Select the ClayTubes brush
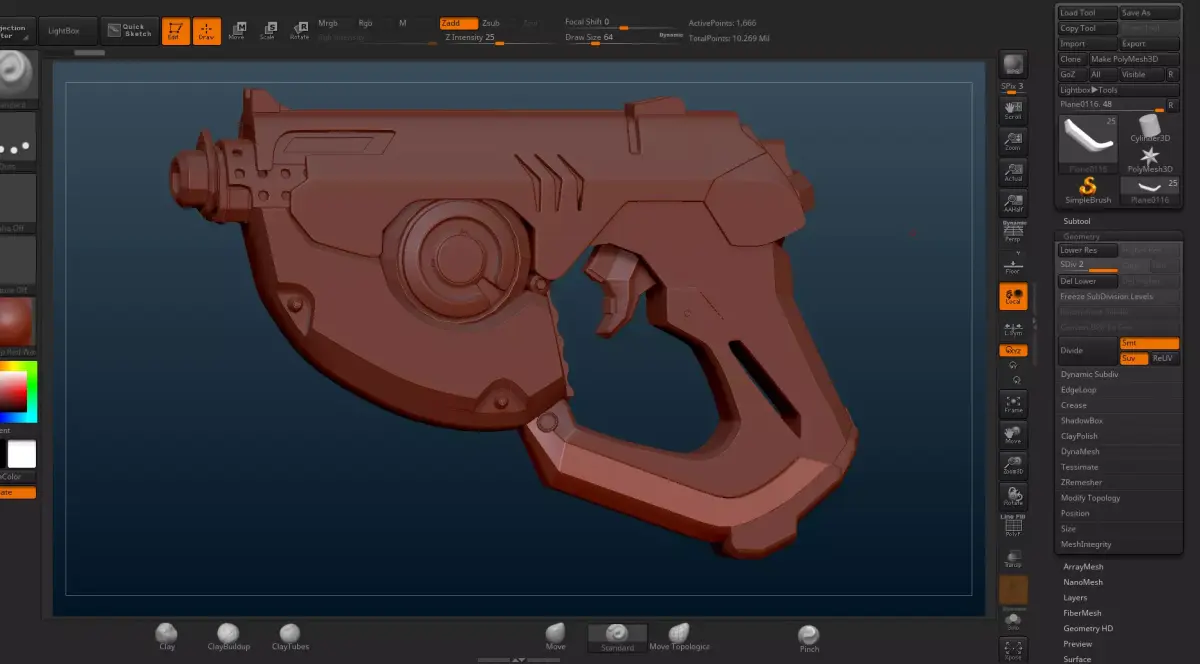Screen dimensions: 1200x664 [289, 636]
